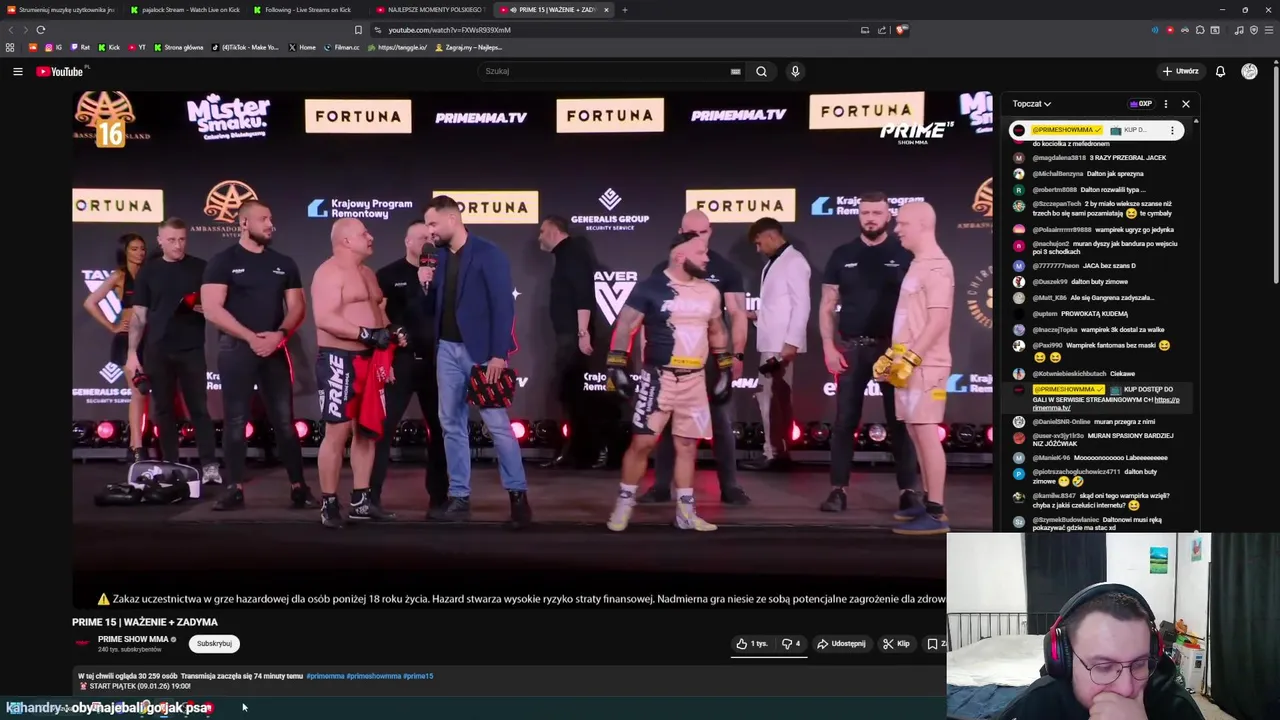Open the Strona główna bookmark

click(179, 47)
